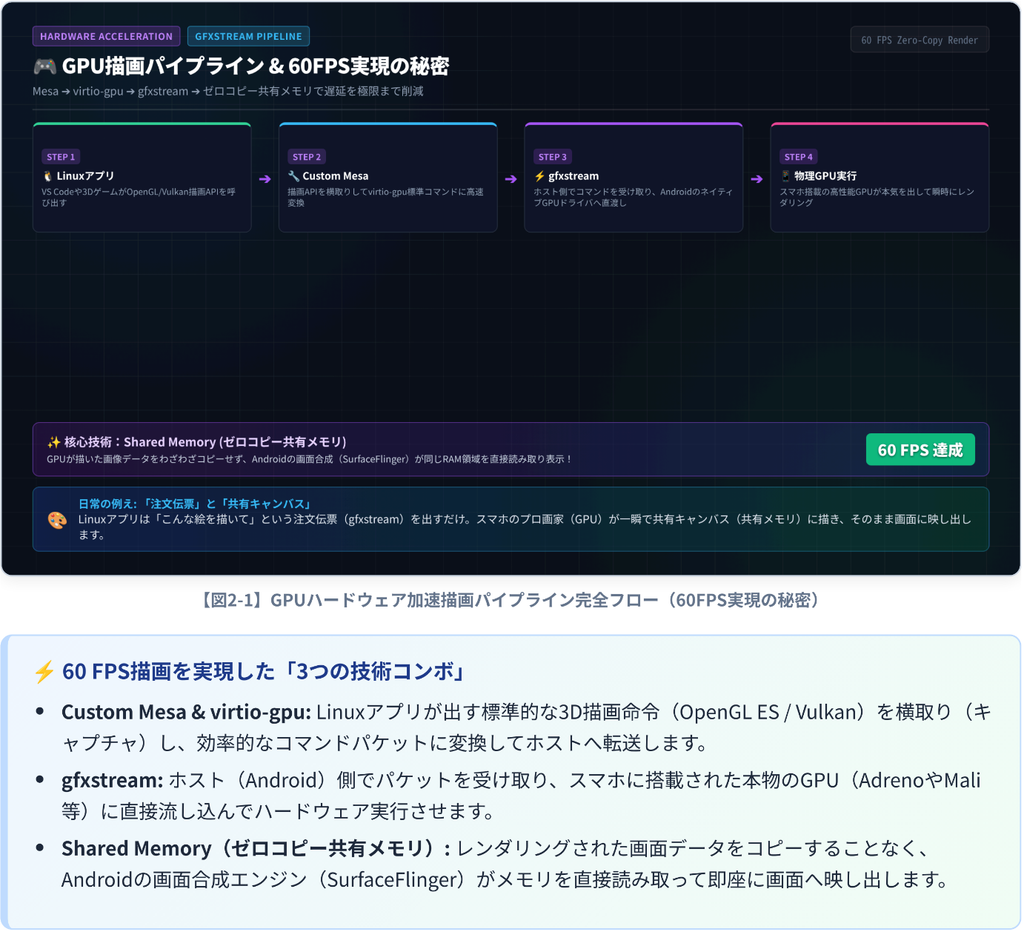The width and height of the screenshot is (1024, 931).
Task: Click the penguin icon beside Linuxアプリ
Action: click(48, 176)
